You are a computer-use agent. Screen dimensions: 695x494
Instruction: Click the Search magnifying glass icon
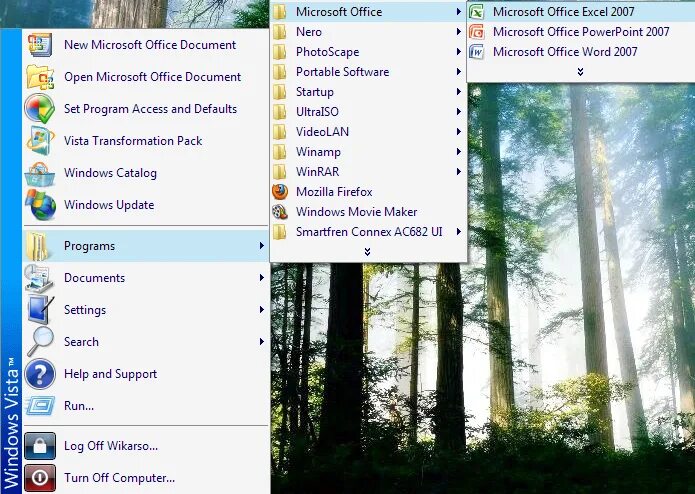[39, 342]
